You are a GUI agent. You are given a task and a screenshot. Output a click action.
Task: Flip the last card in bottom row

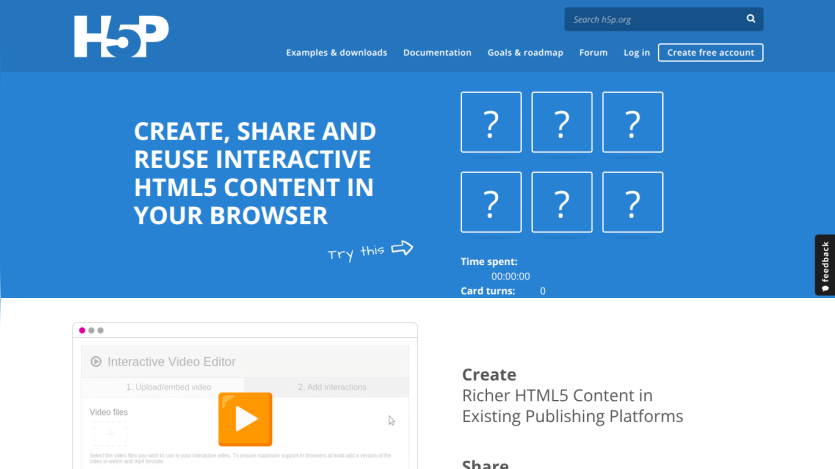[x=633, y=202]
